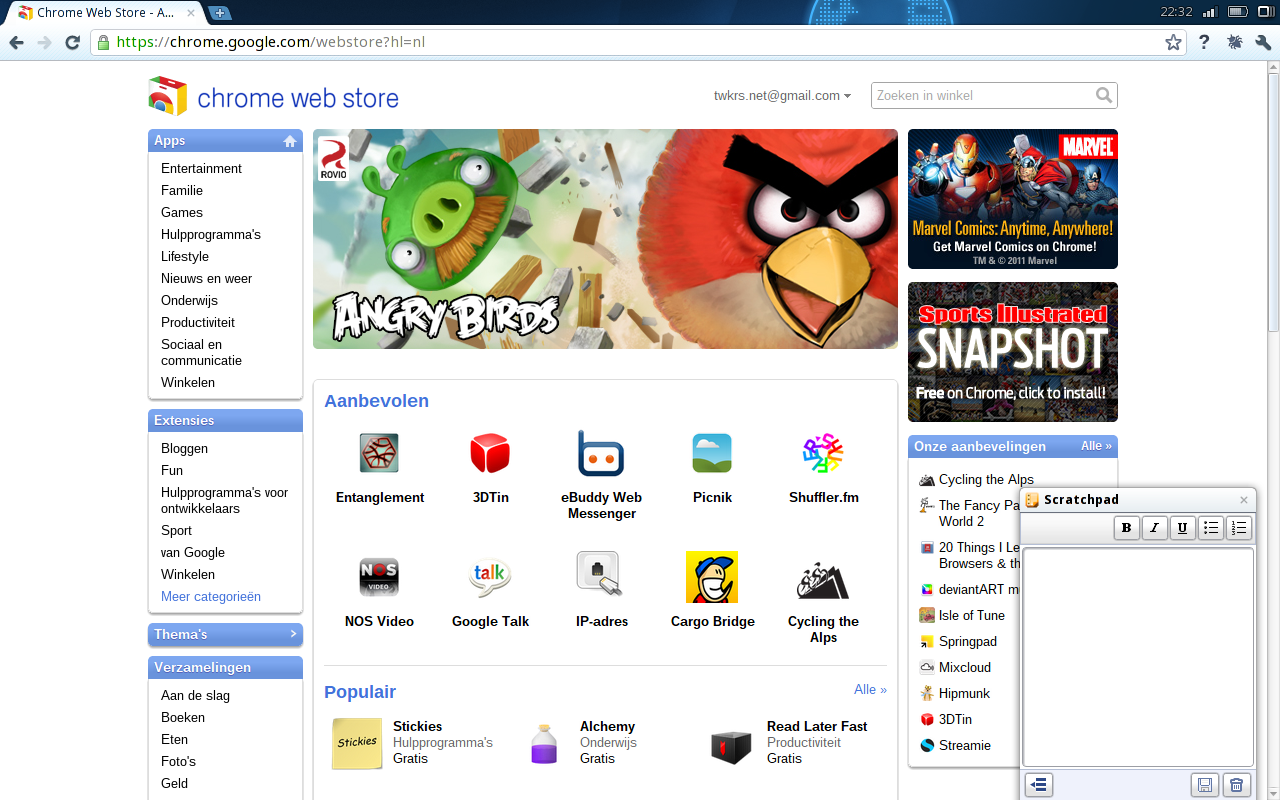Toggle bold in Scratchpad
Screen dimensions: 1280x800
(1127, 528)
